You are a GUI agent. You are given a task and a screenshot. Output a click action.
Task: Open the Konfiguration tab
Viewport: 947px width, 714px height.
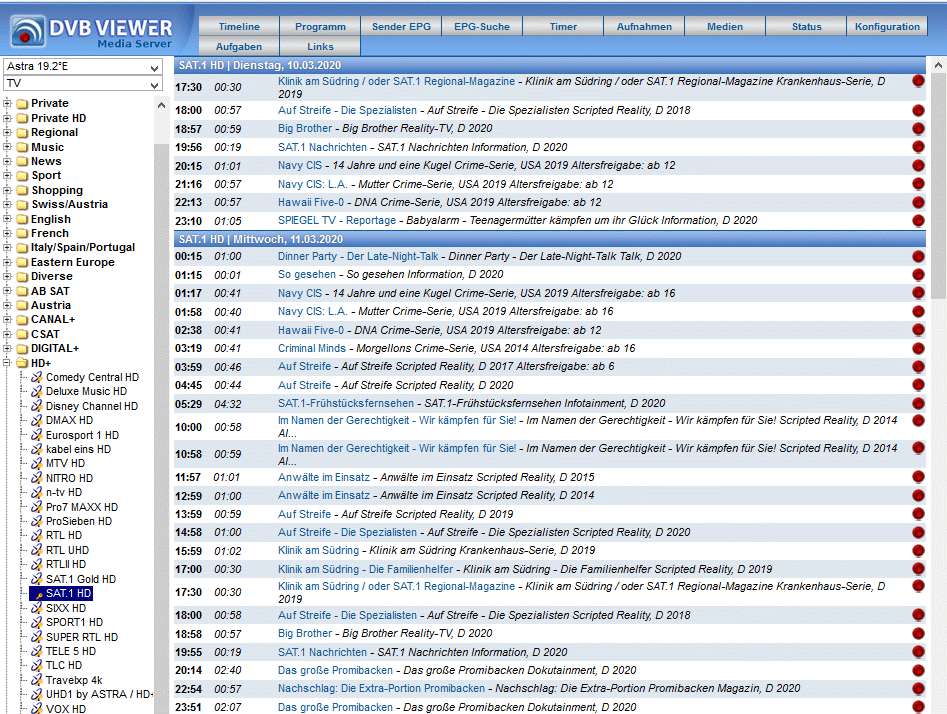887,27
